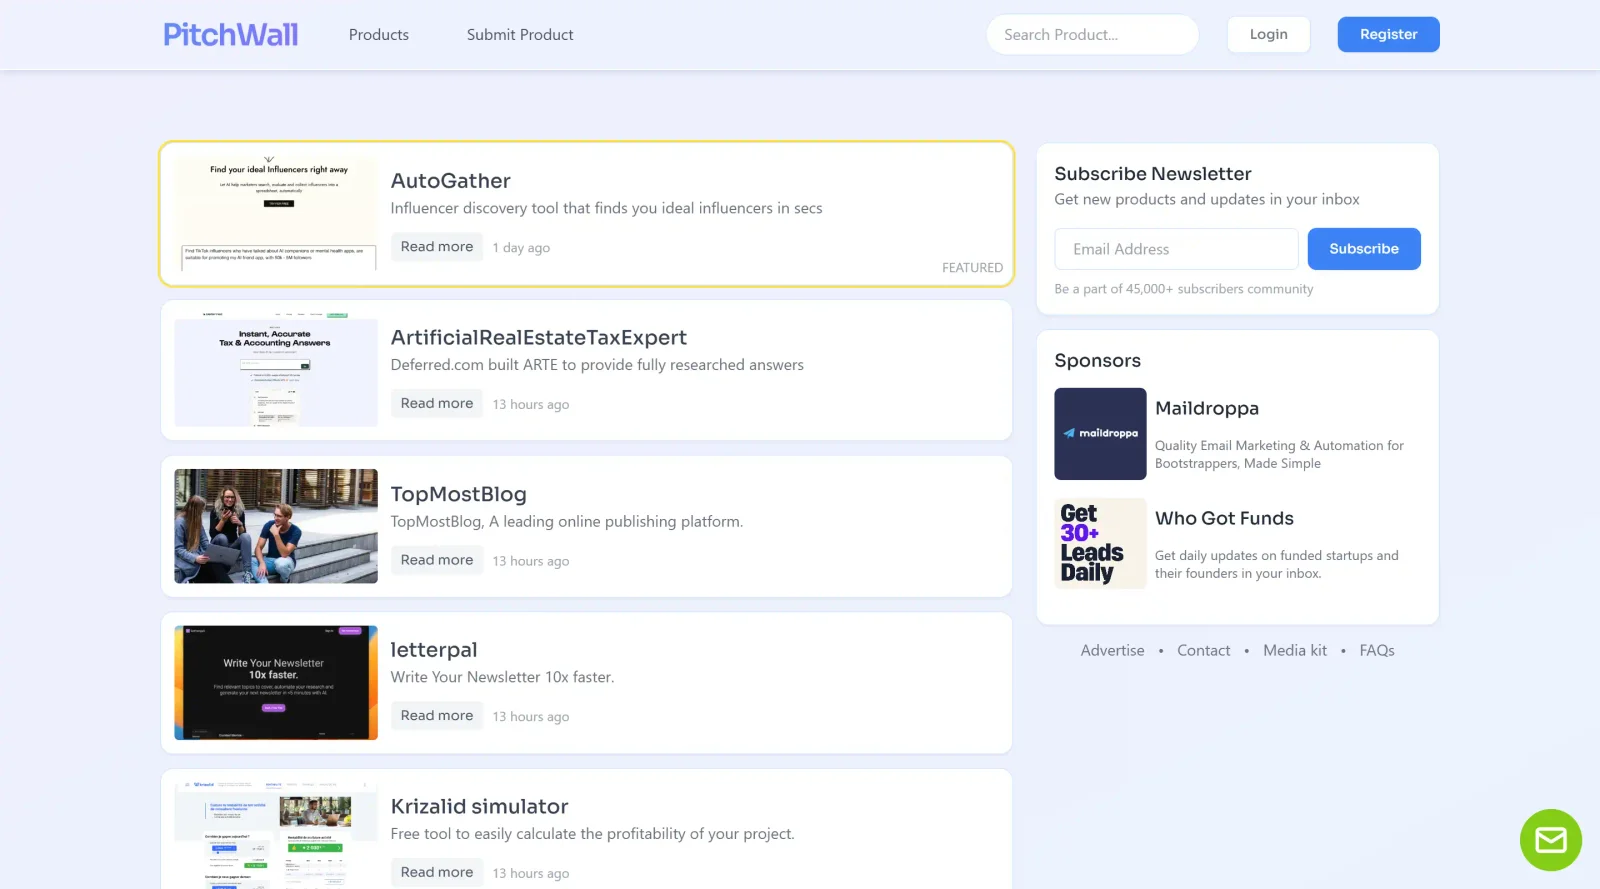Click 'Free tool to easily calculate' description
Image resolution: width=1600 pixels, height=889 pixels.
coord(592,834)
